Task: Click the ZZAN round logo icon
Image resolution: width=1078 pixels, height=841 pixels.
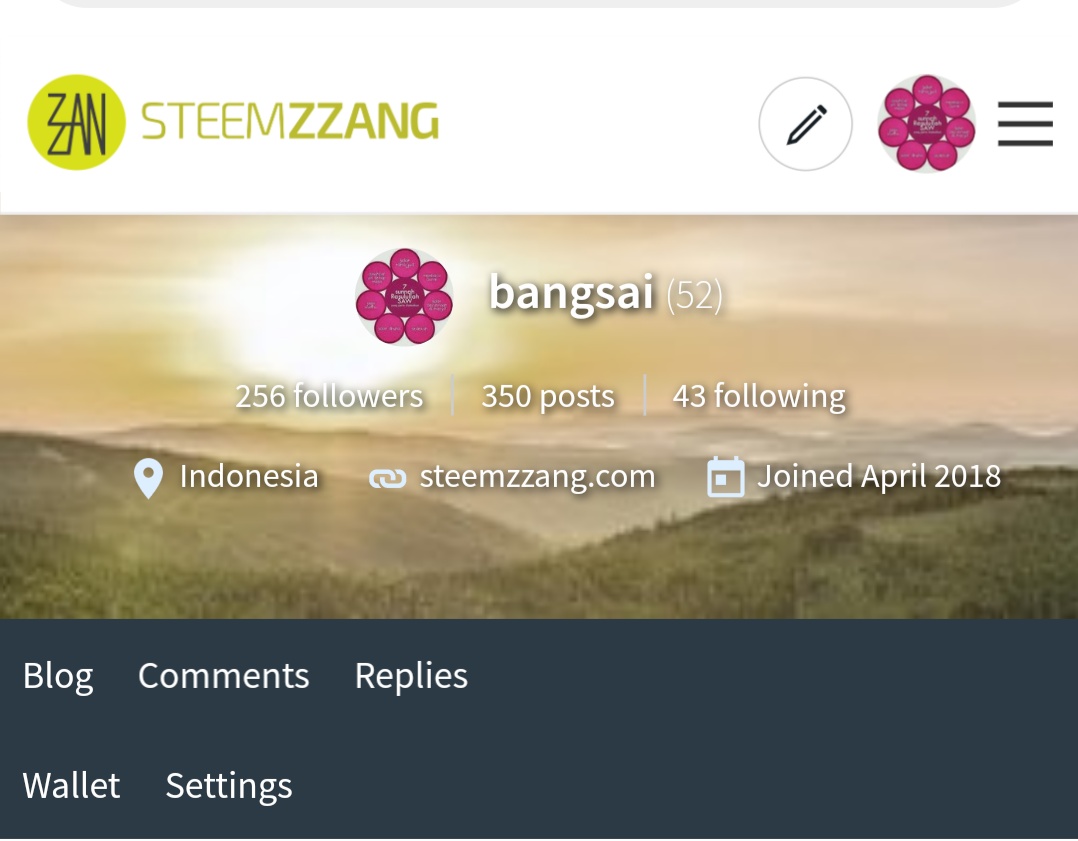Action: click(76, 122)
